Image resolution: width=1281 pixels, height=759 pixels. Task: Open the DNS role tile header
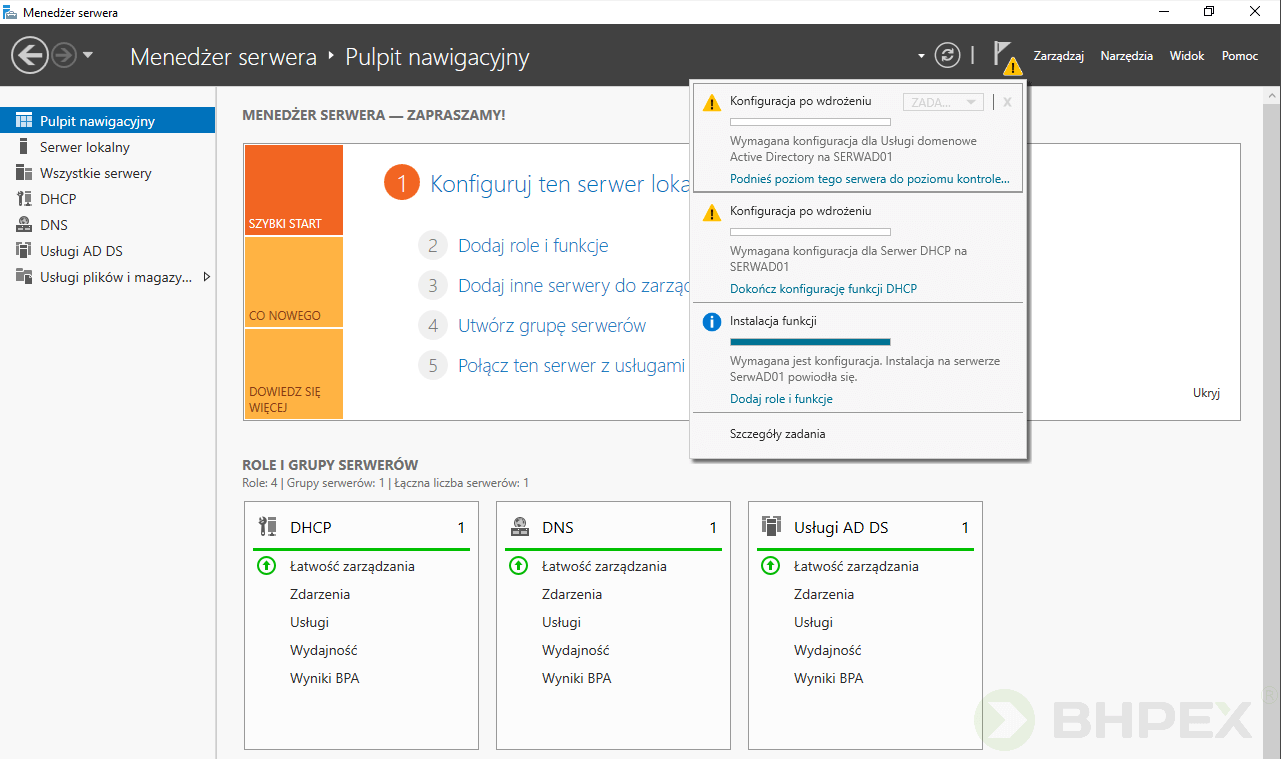pyautogui.click(x=613, y=527)
